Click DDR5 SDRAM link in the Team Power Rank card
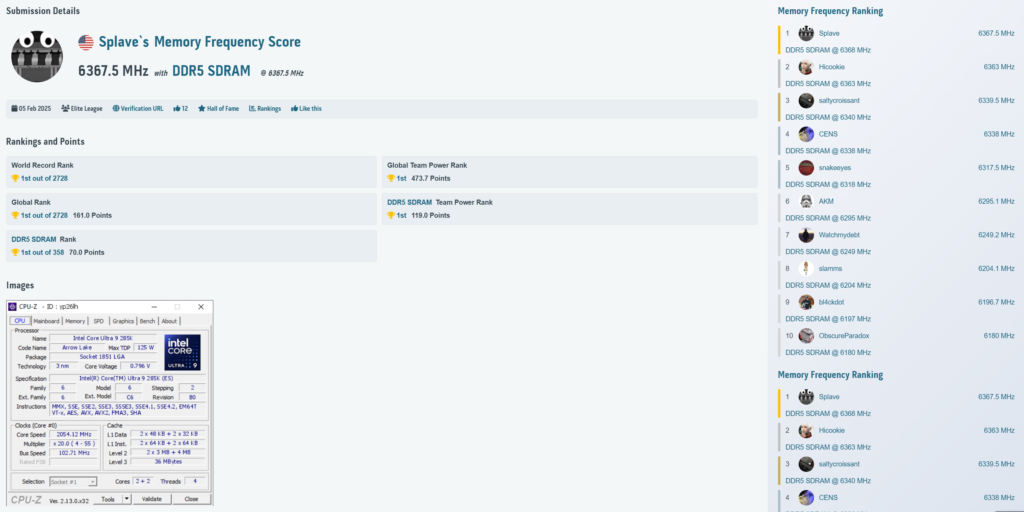Viewport: 1024px width, 512px height. pos(409,202)
